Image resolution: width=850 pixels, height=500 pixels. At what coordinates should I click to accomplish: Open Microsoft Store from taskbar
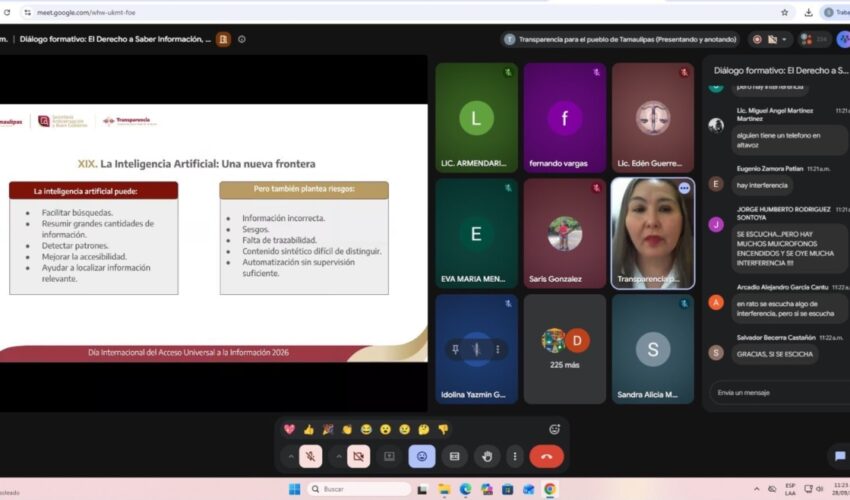click(508, 489)
